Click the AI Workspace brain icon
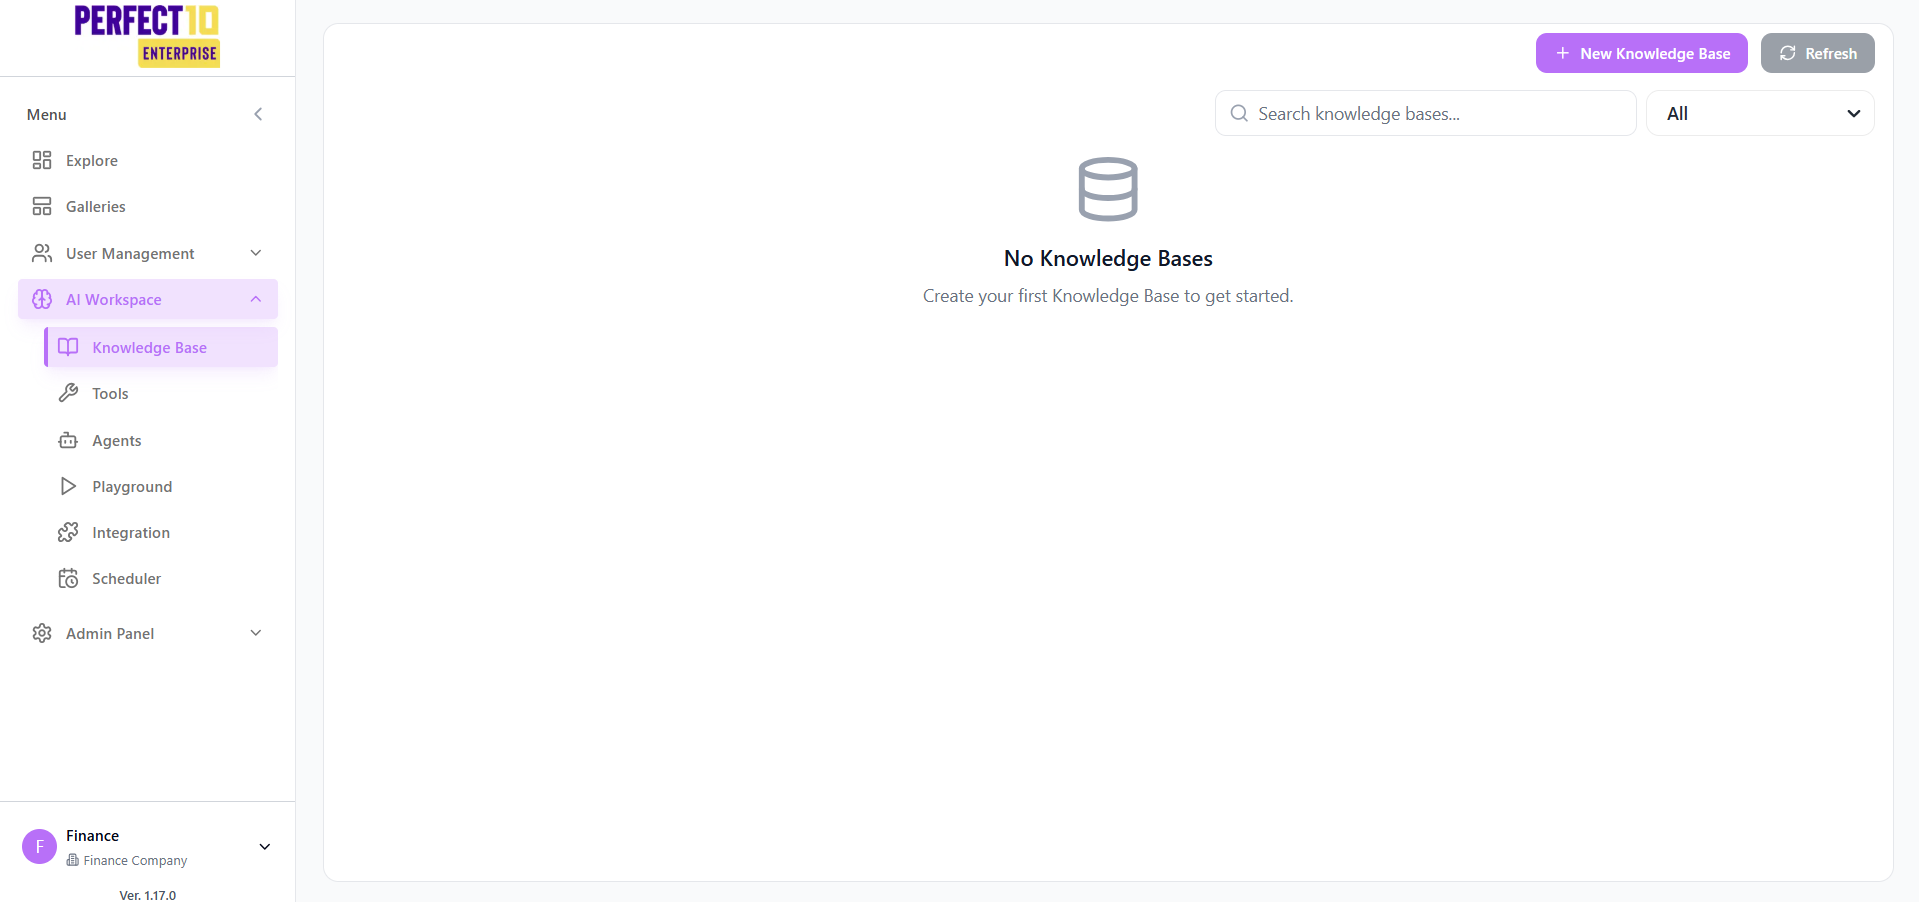Image resolution: width=1919 pixels, height=902 pixels. 42,299
